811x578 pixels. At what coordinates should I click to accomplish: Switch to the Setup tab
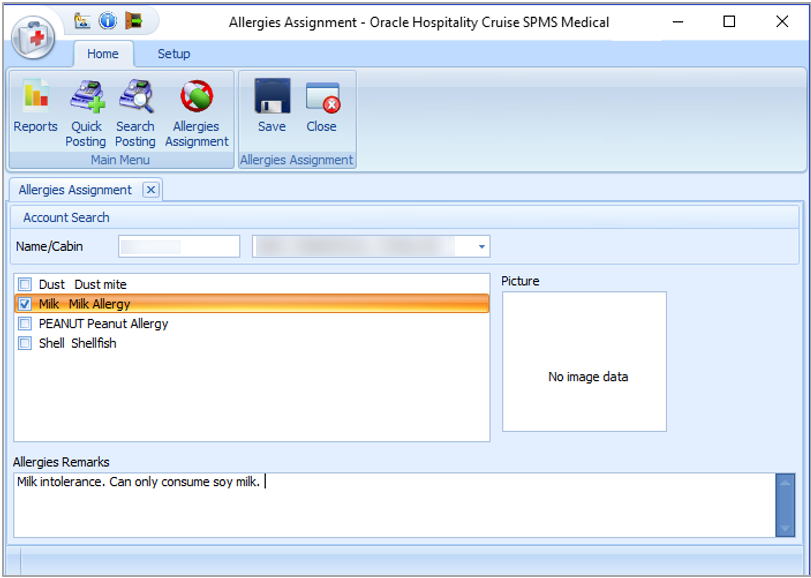coord(173,54)
